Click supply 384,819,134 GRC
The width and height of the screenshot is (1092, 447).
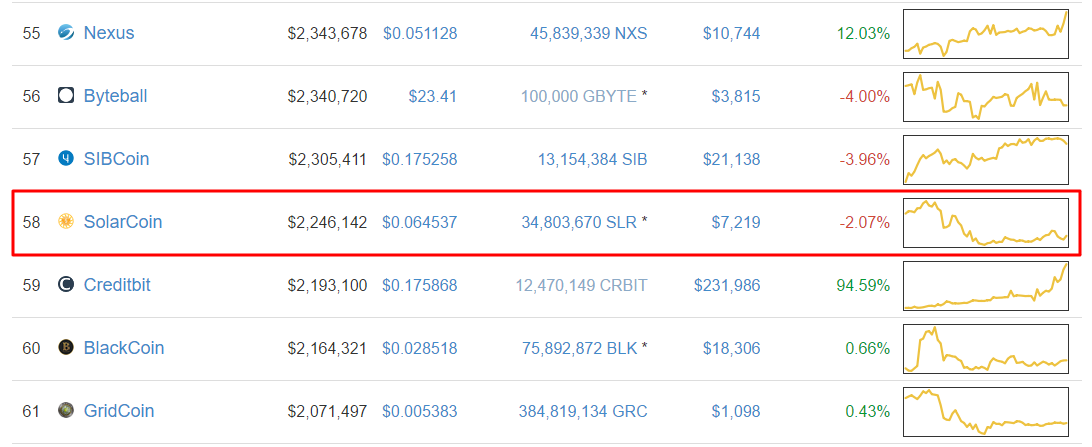[x=583, y=411]
